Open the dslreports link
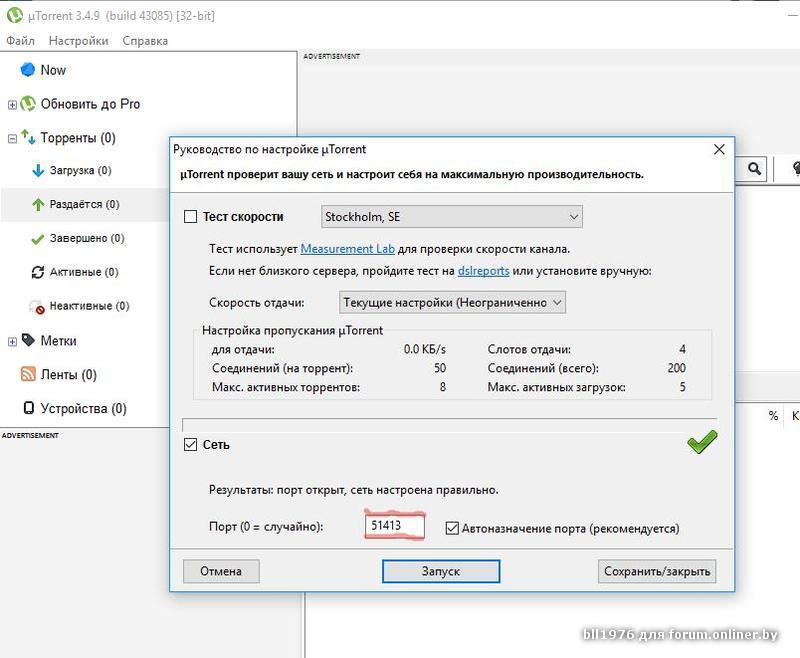Viewport: 800px width, 658px height. (483, 271)
